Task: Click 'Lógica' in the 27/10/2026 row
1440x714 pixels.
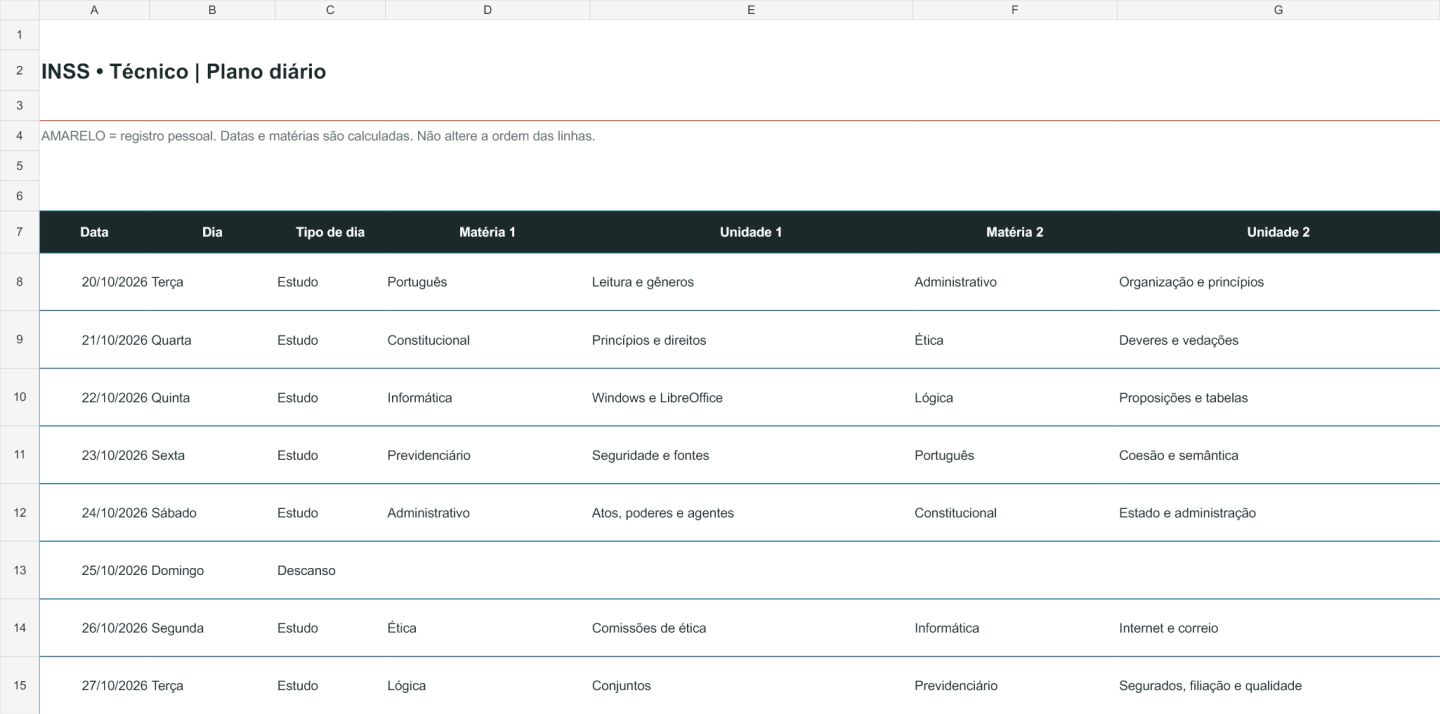Action: (487, 686)
